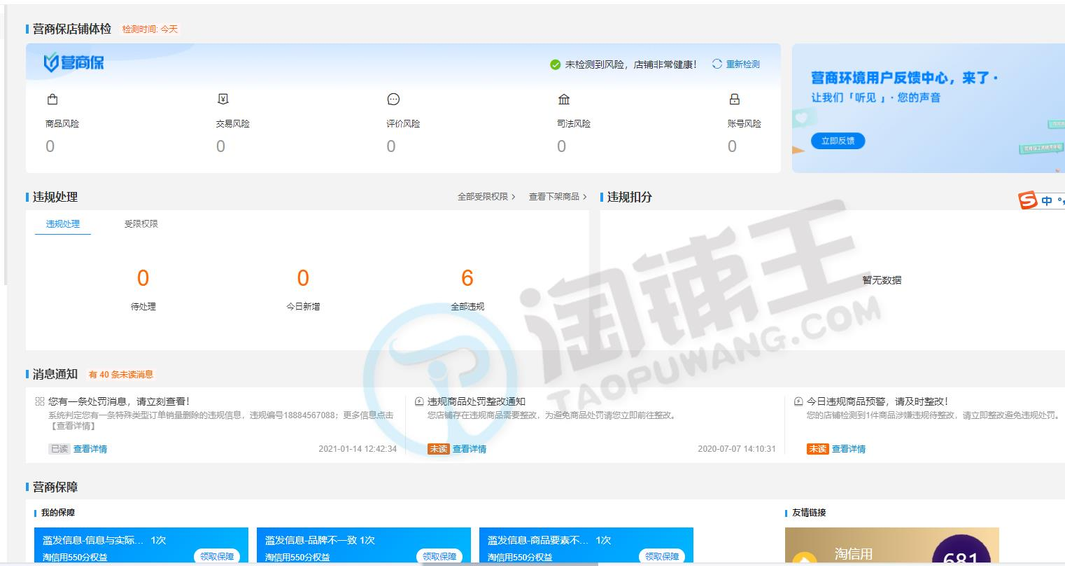Click the 立即反馈 button on banner
Viewport: 1065px width, 566px height.
click(x=837, y=141)
